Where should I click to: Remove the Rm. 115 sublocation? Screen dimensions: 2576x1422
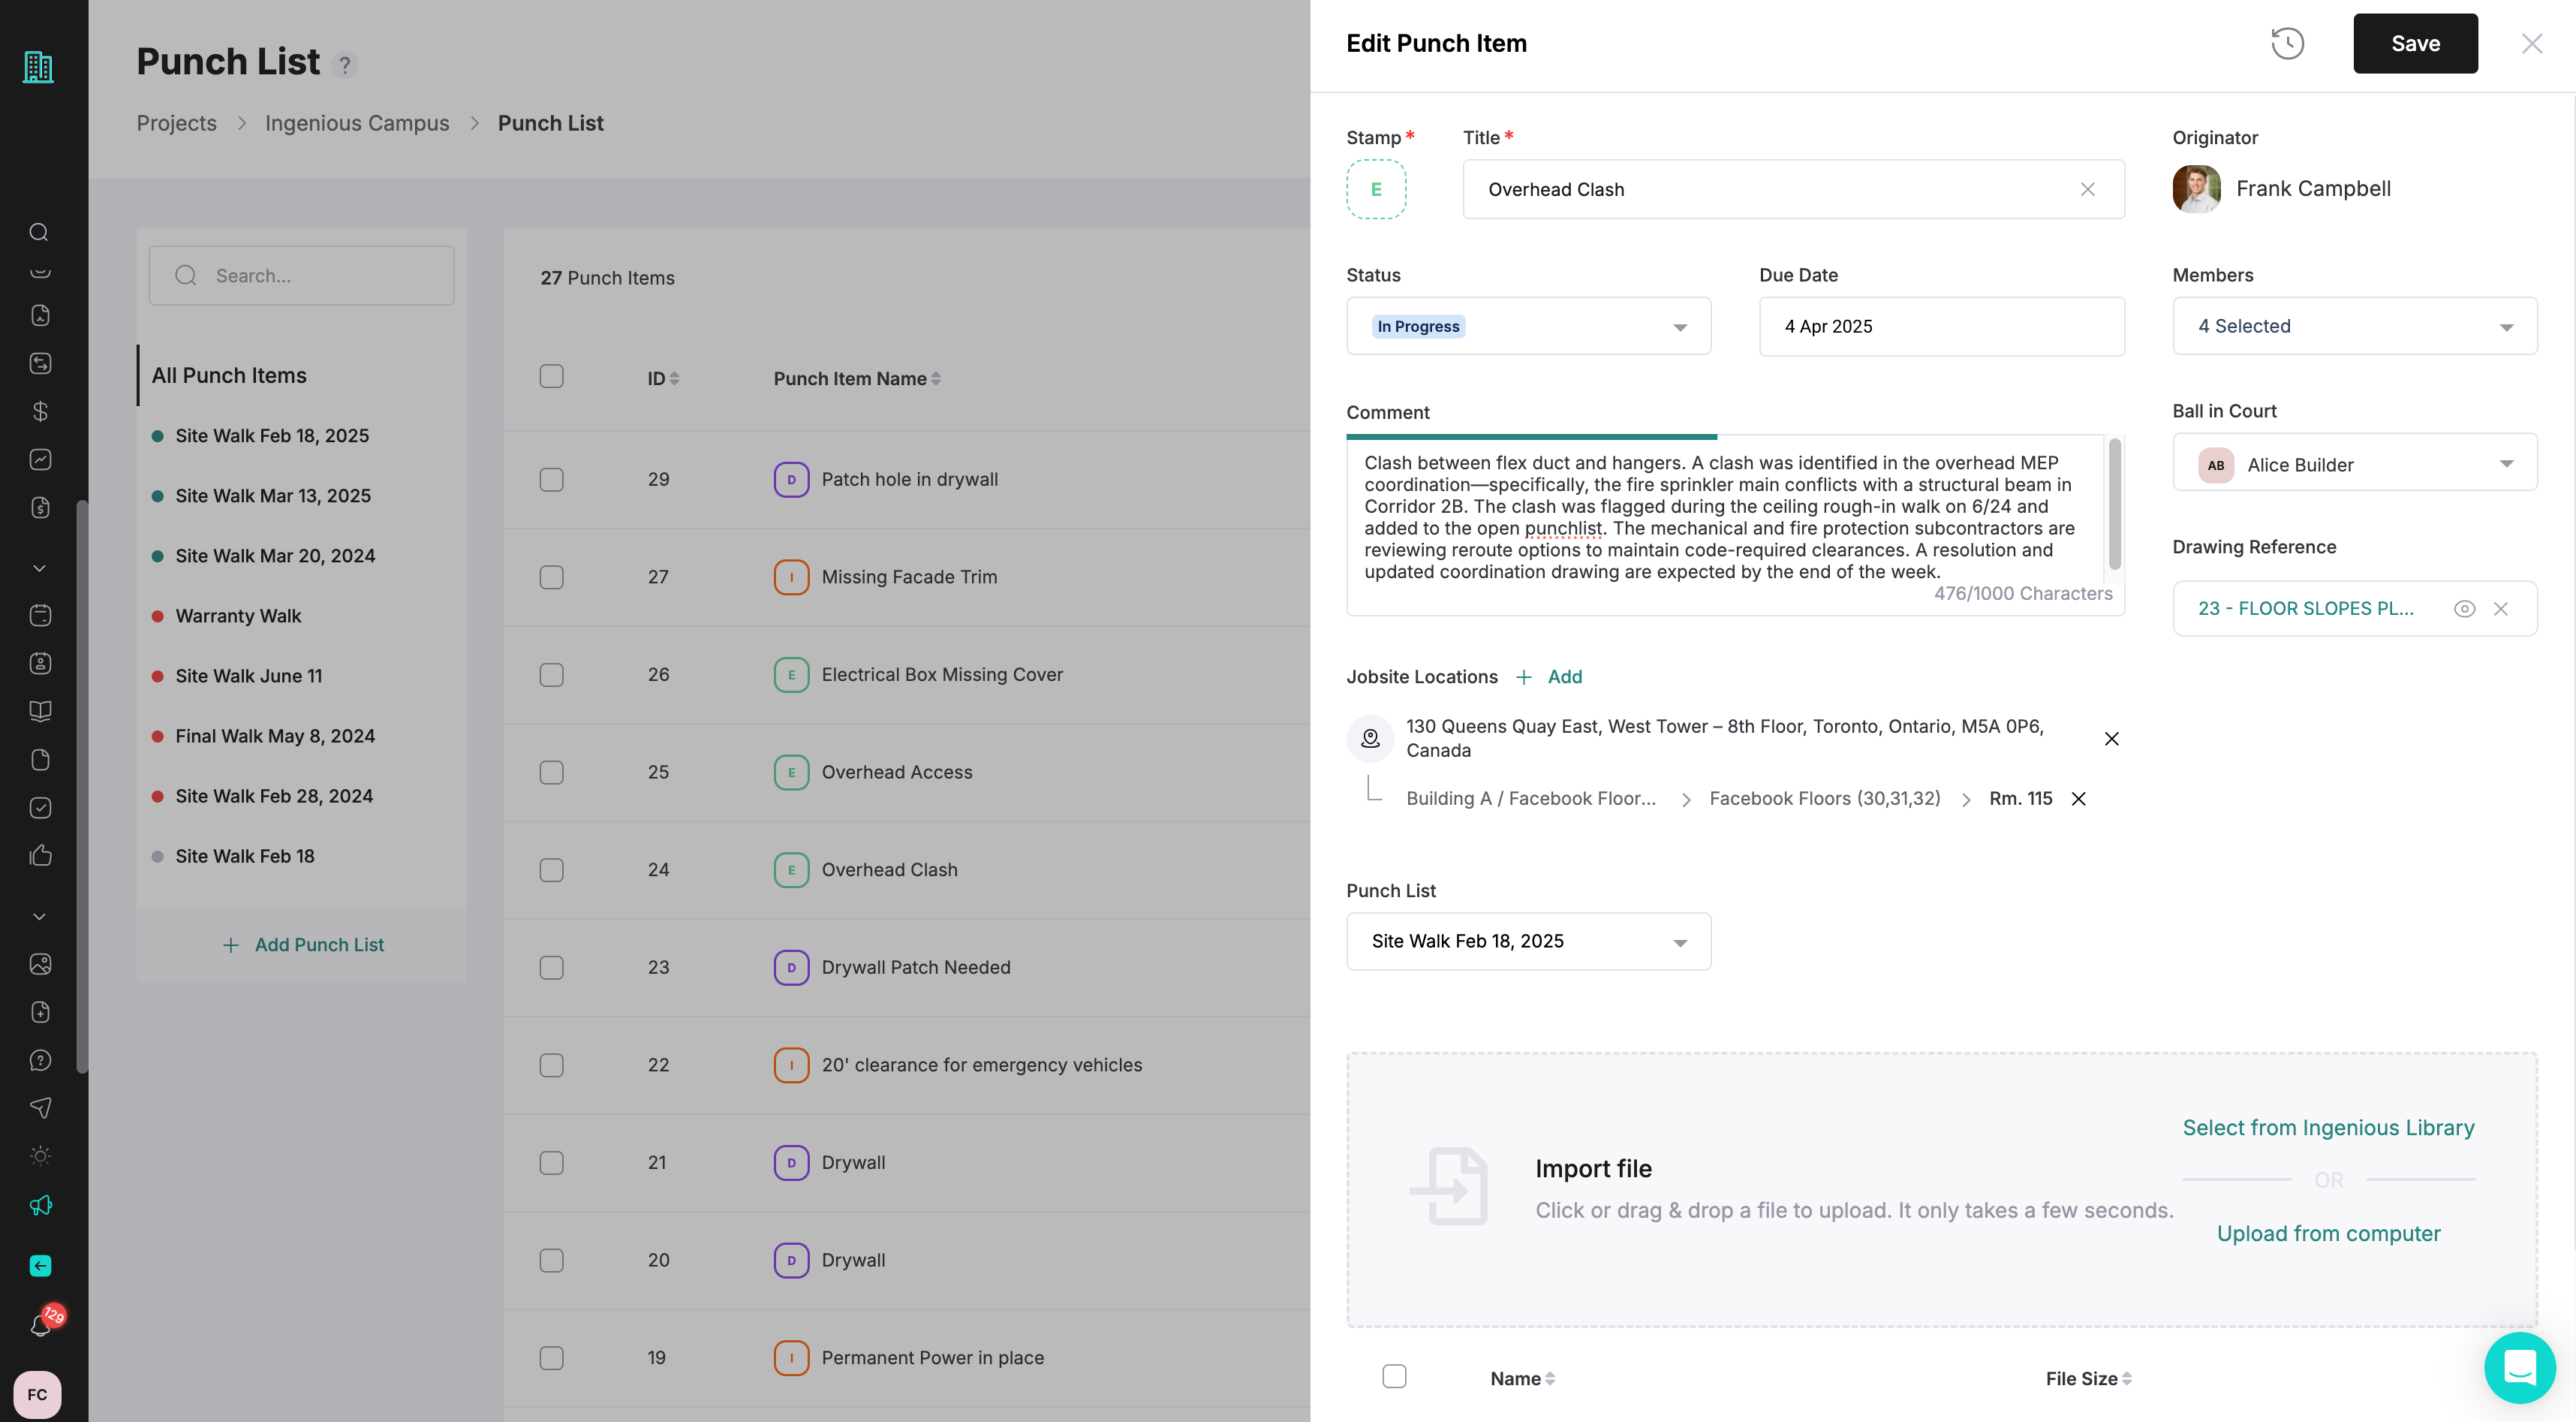(2078, 798)
